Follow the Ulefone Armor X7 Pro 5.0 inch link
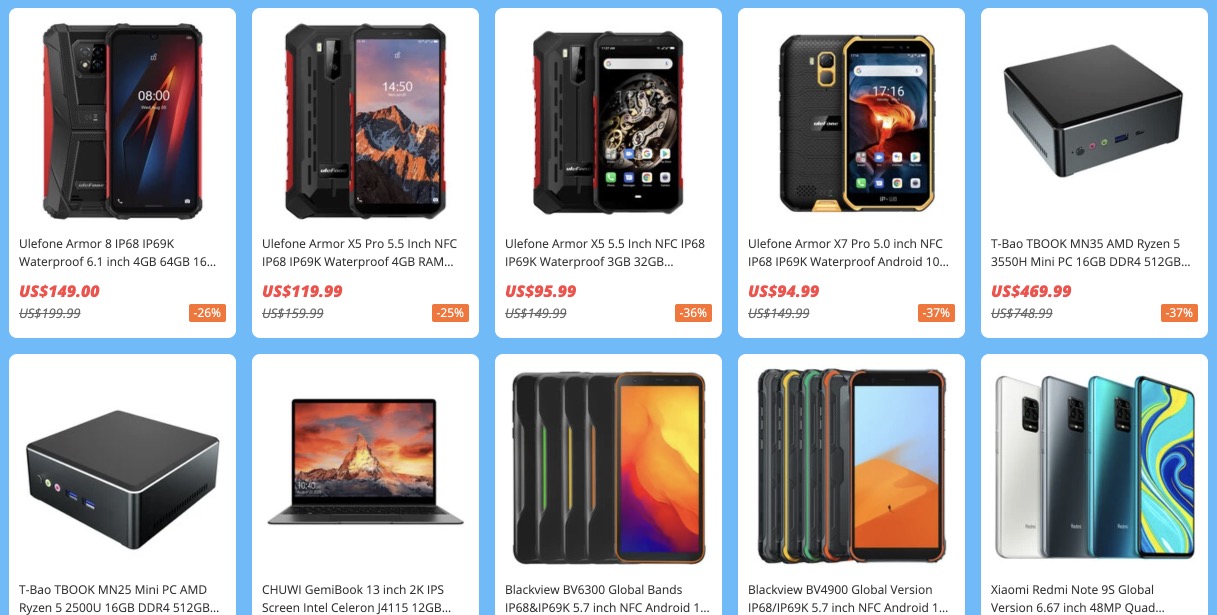This screenshot has height=615, width=1217. pos(845,253)
